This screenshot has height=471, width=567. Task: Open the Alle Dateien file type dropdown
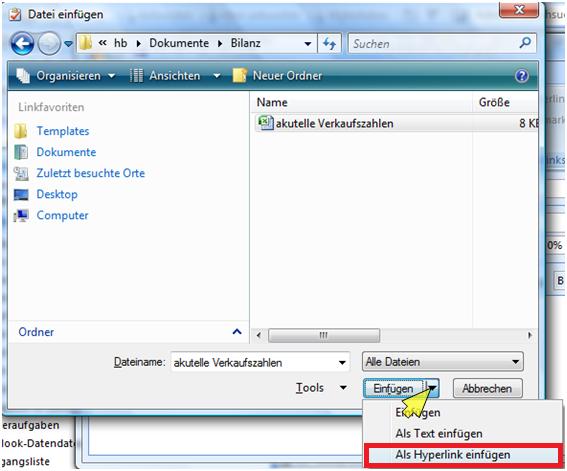(443, 361)
